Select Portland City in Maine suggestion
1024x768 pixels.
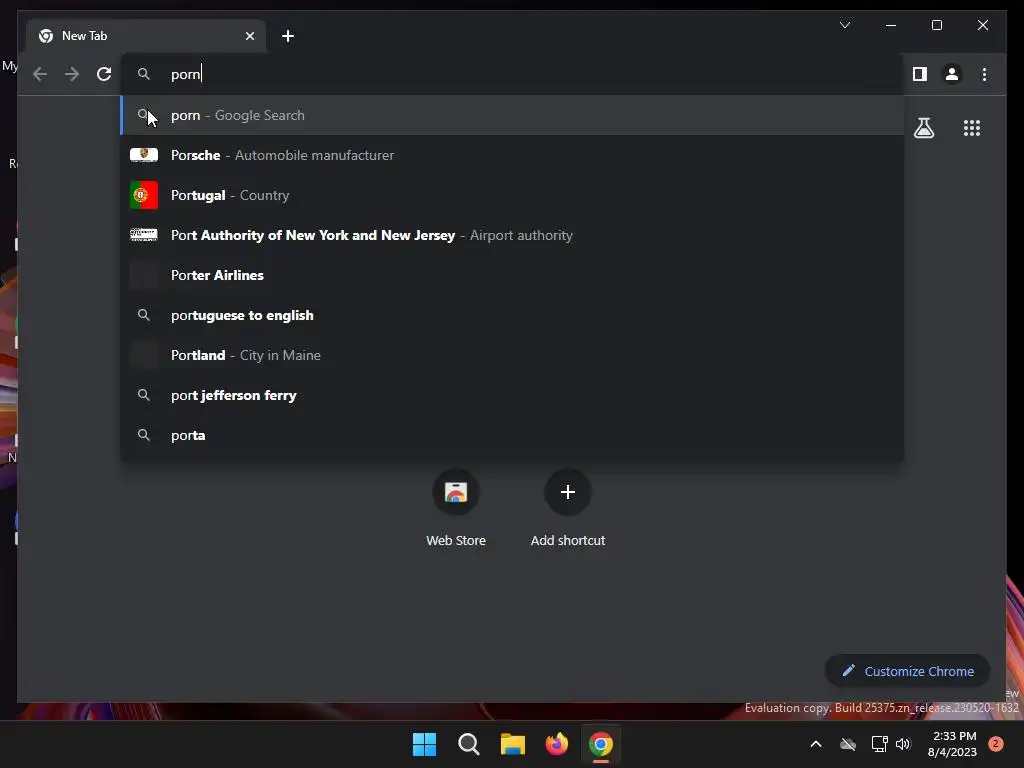click(512, 355)
